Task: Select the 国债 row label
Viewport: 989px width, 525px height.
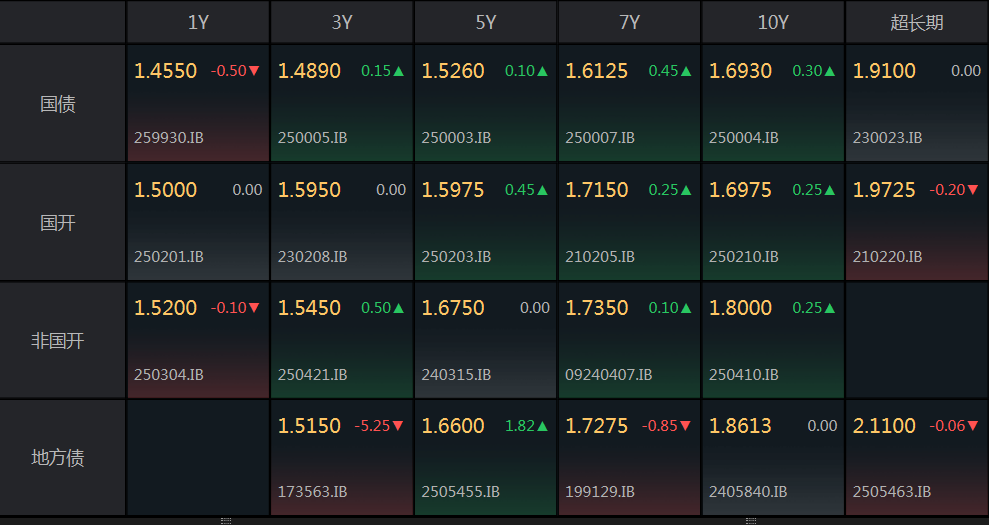Action: (58, 104)
